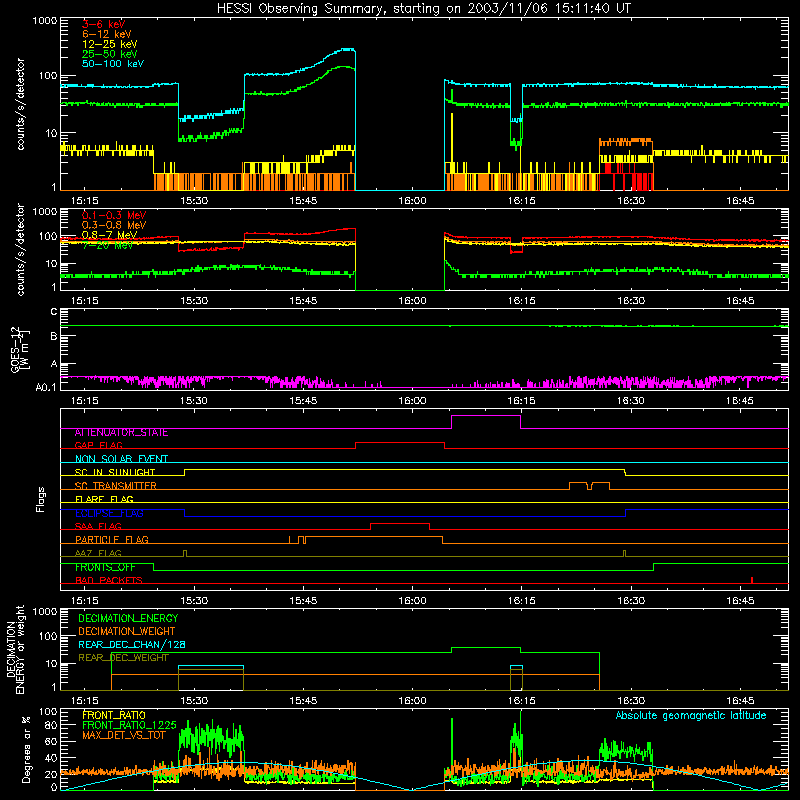The image size is (800, 800).
Task: Click the FRONT_RATIO legend entry
Action: pos(114,716)
